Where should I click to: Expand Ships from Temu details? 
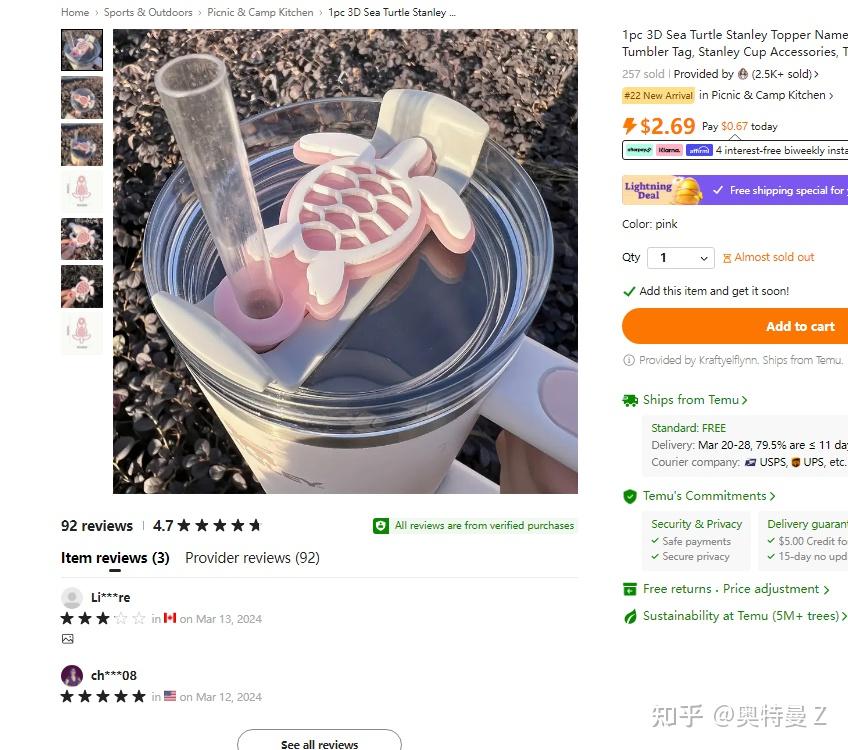tap(695, 400)
